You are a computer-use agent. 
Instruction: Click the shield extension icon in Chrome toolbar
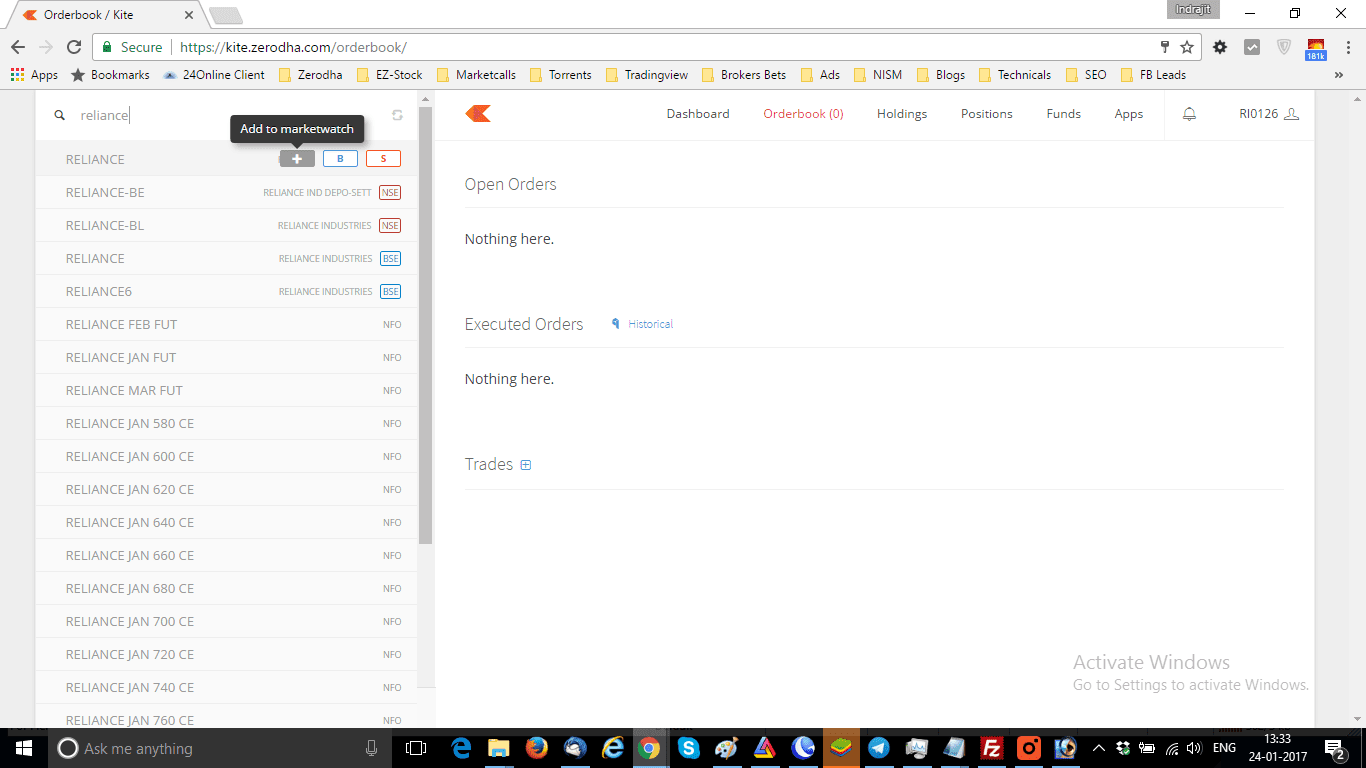click(x=1284, y=47)
